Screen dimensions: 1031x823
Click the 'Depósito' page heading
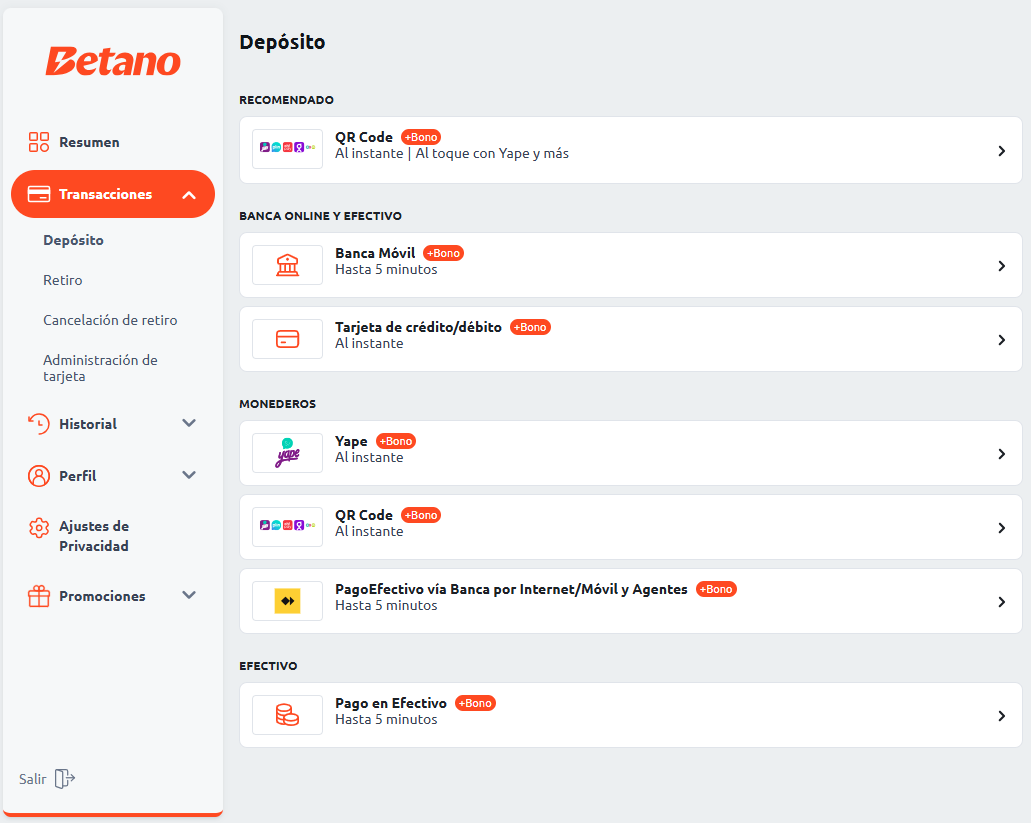(282, 42)
